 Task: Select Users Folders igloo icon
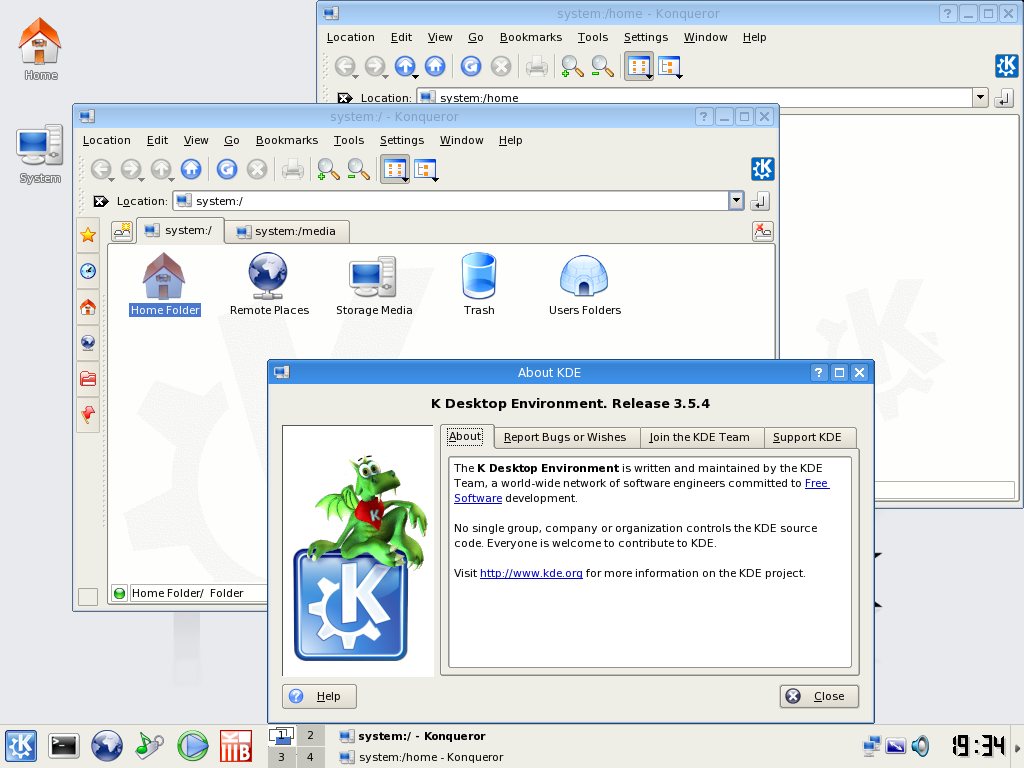point(584,284)
